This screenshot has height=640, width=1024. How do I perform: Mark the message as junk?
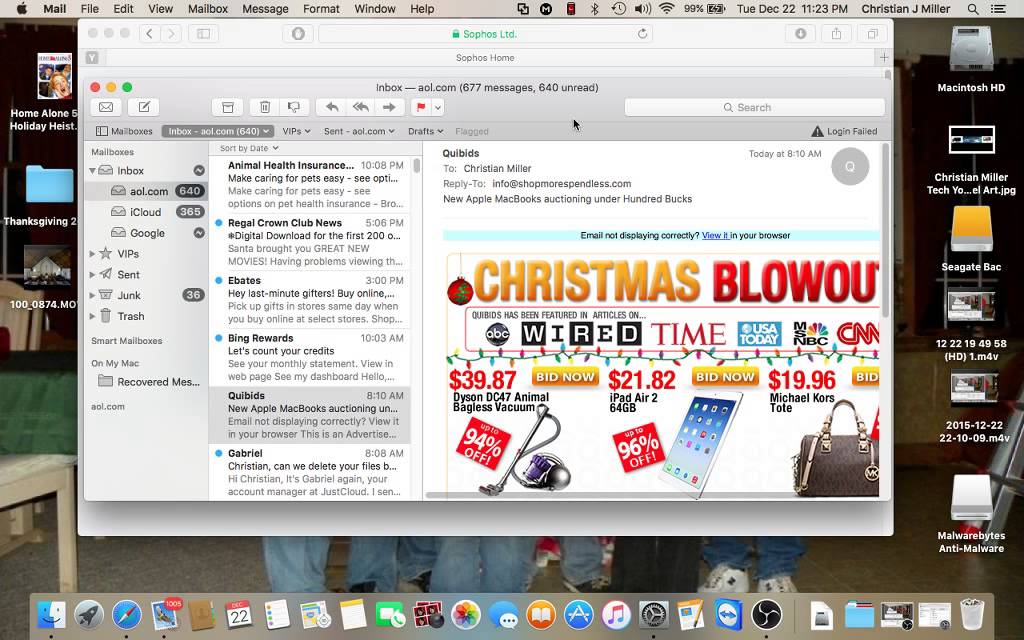(295, 107)
